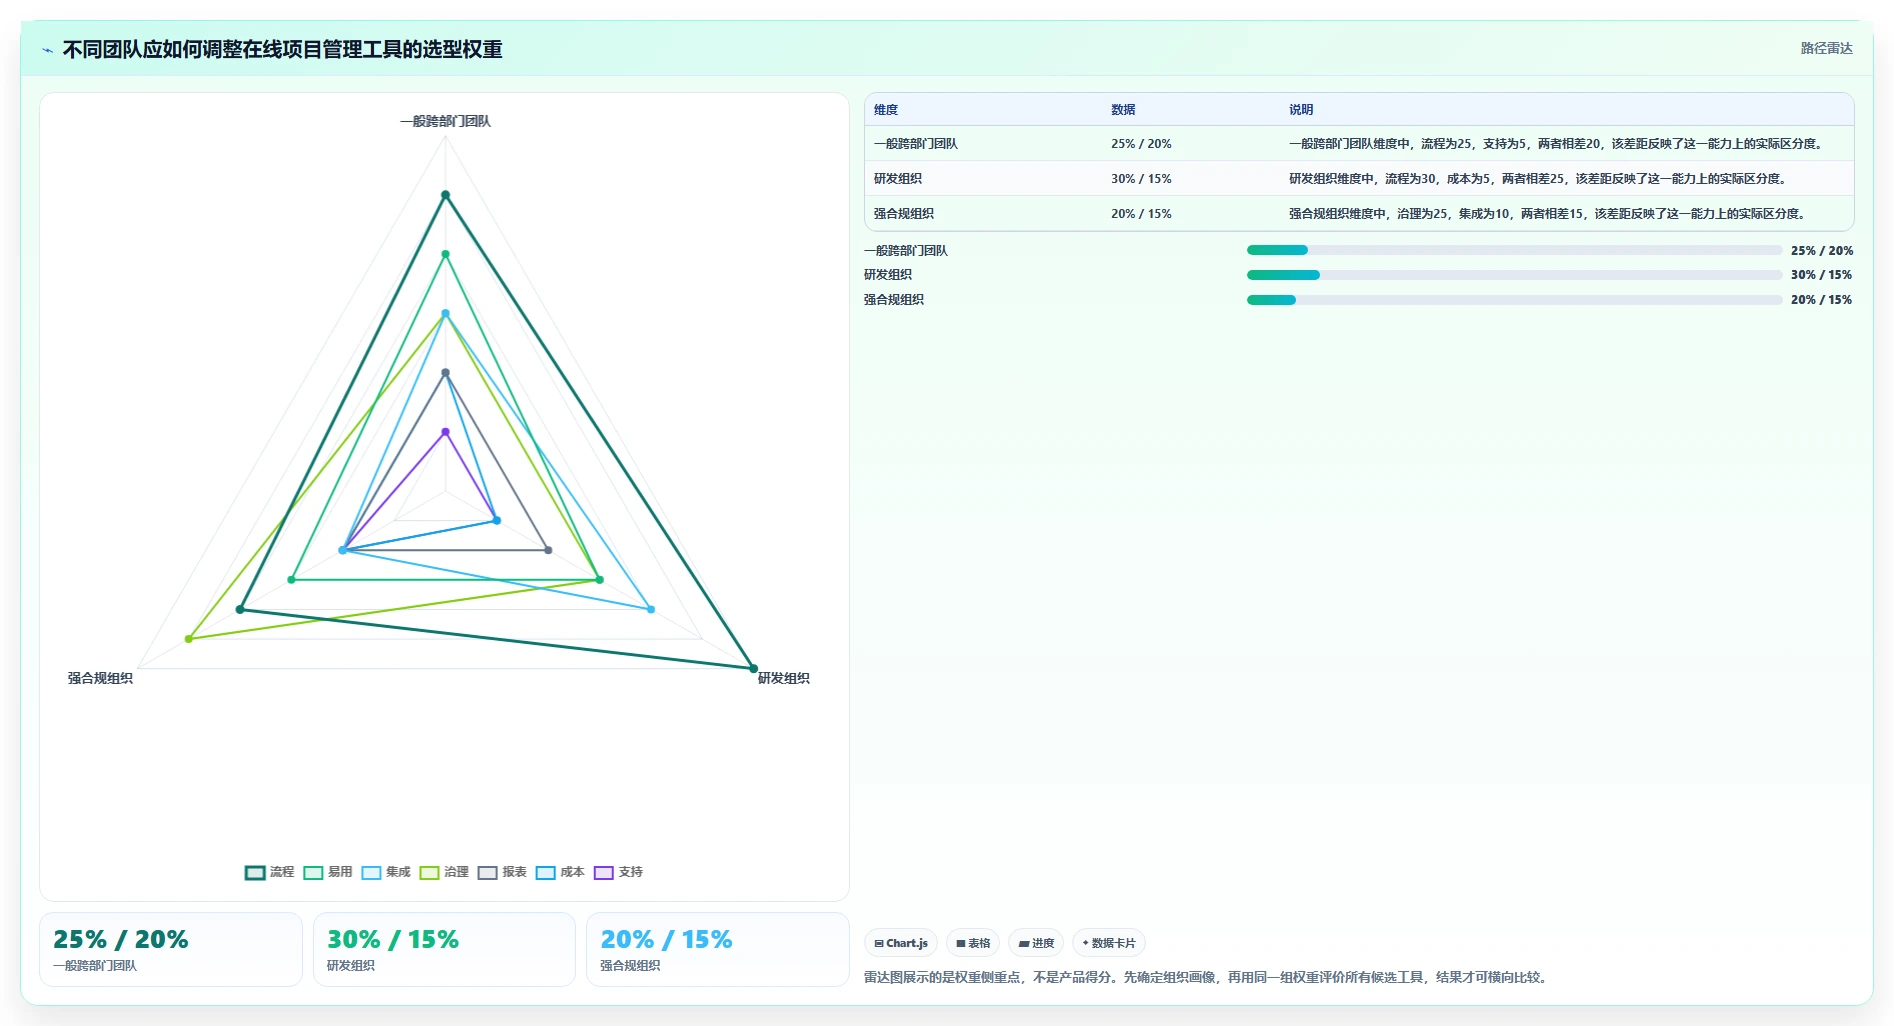Click the 支持 data point on 一般跨部门团队 axis
The width and height of the screenshot is (1894, 1026).
pos(445,432)
